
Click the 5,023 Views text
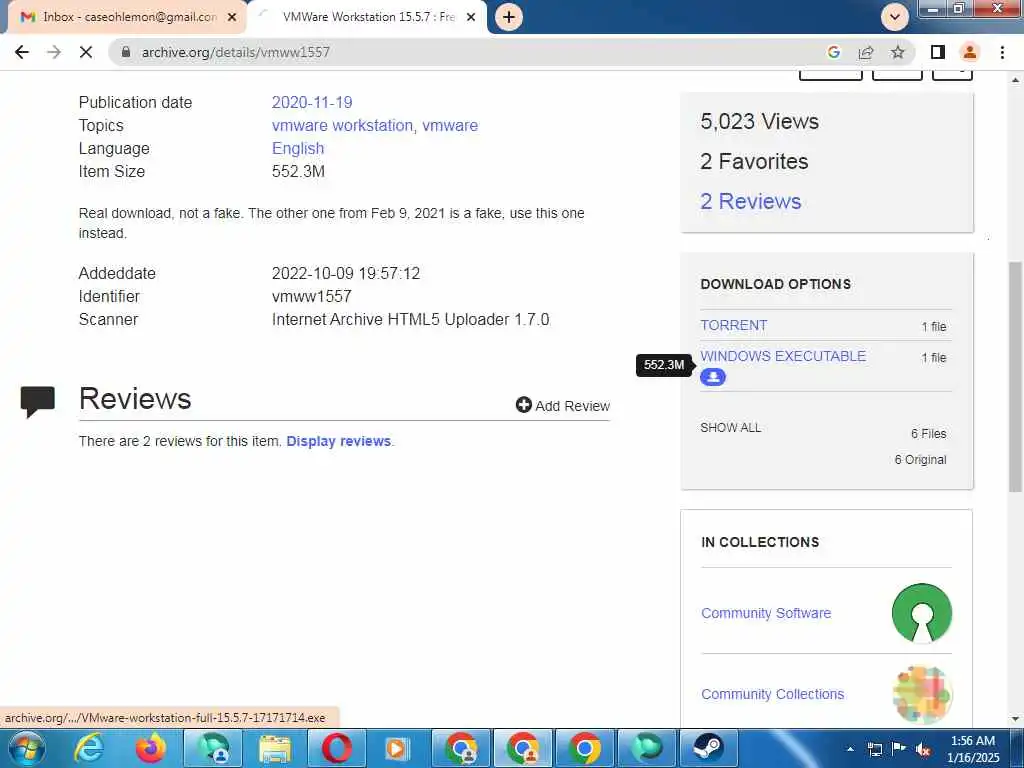tap(760, 121)
